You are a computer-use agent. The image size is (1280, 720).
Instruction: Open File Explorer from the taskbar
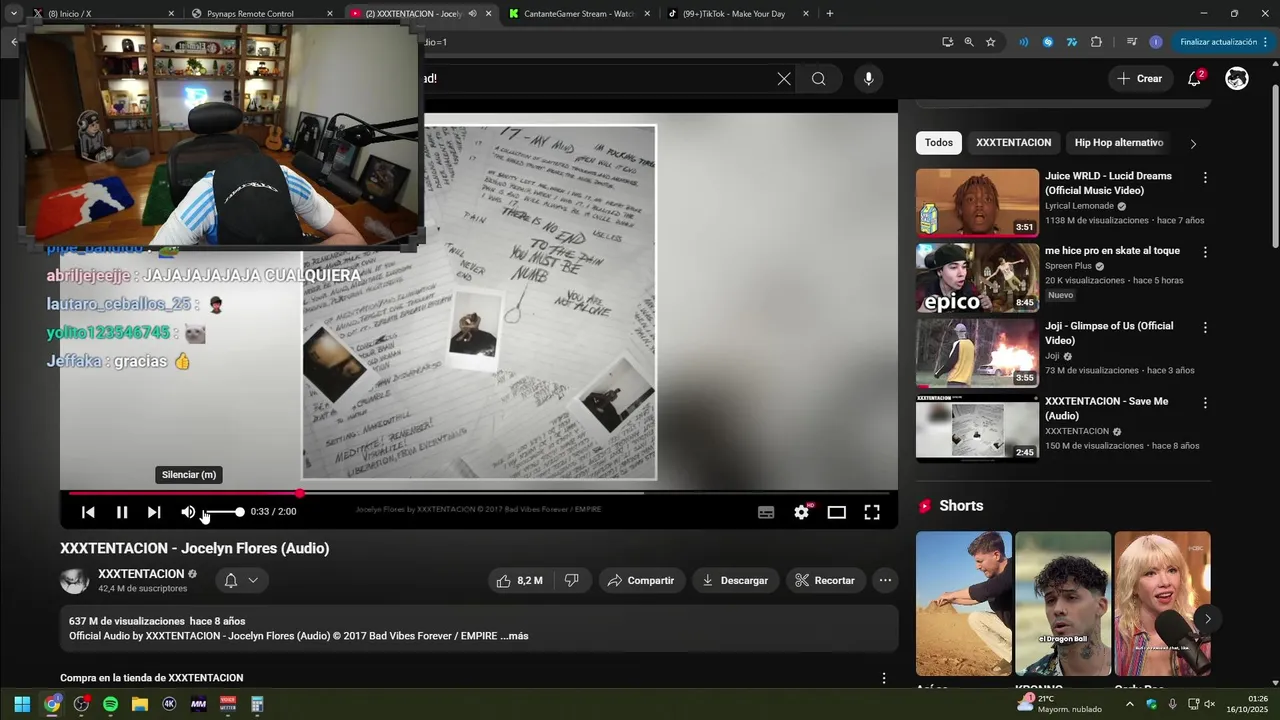(x=139, y=704)
